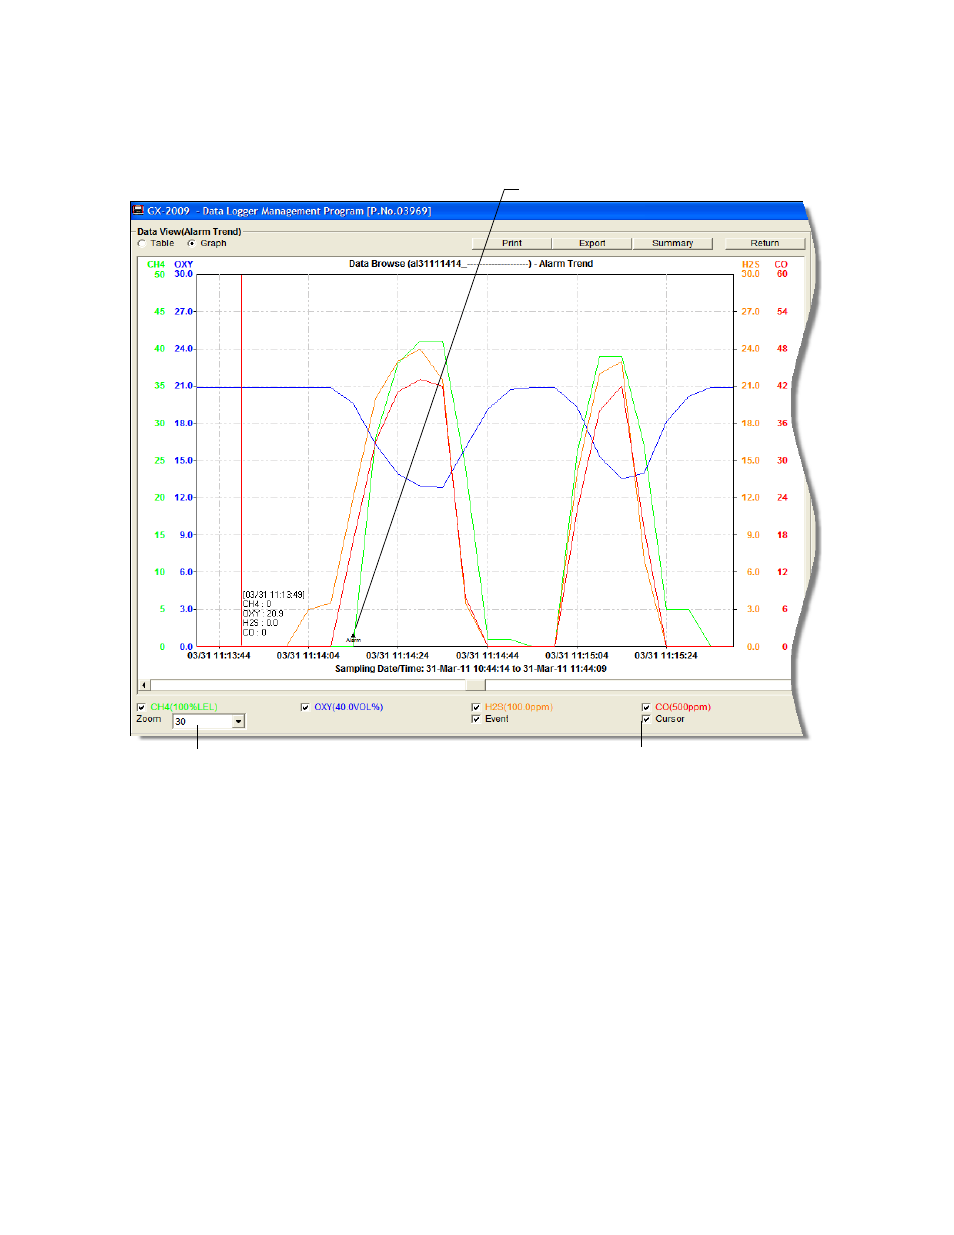Screen dimensions: 954x1235
Task: Toggle the H2S(100.0ppm) checkbox
Action: pos(476,707)
